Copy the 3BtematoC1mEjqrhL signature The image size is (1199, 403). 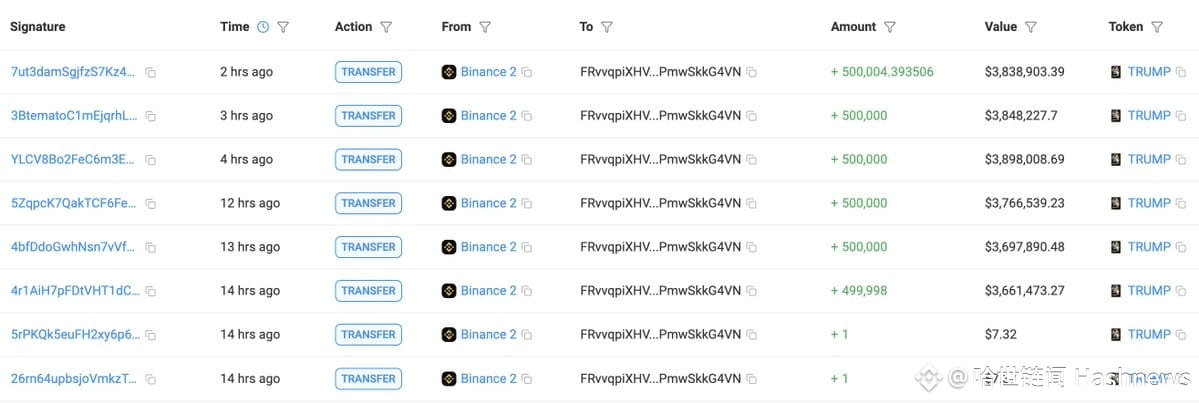tap(150, 116)
